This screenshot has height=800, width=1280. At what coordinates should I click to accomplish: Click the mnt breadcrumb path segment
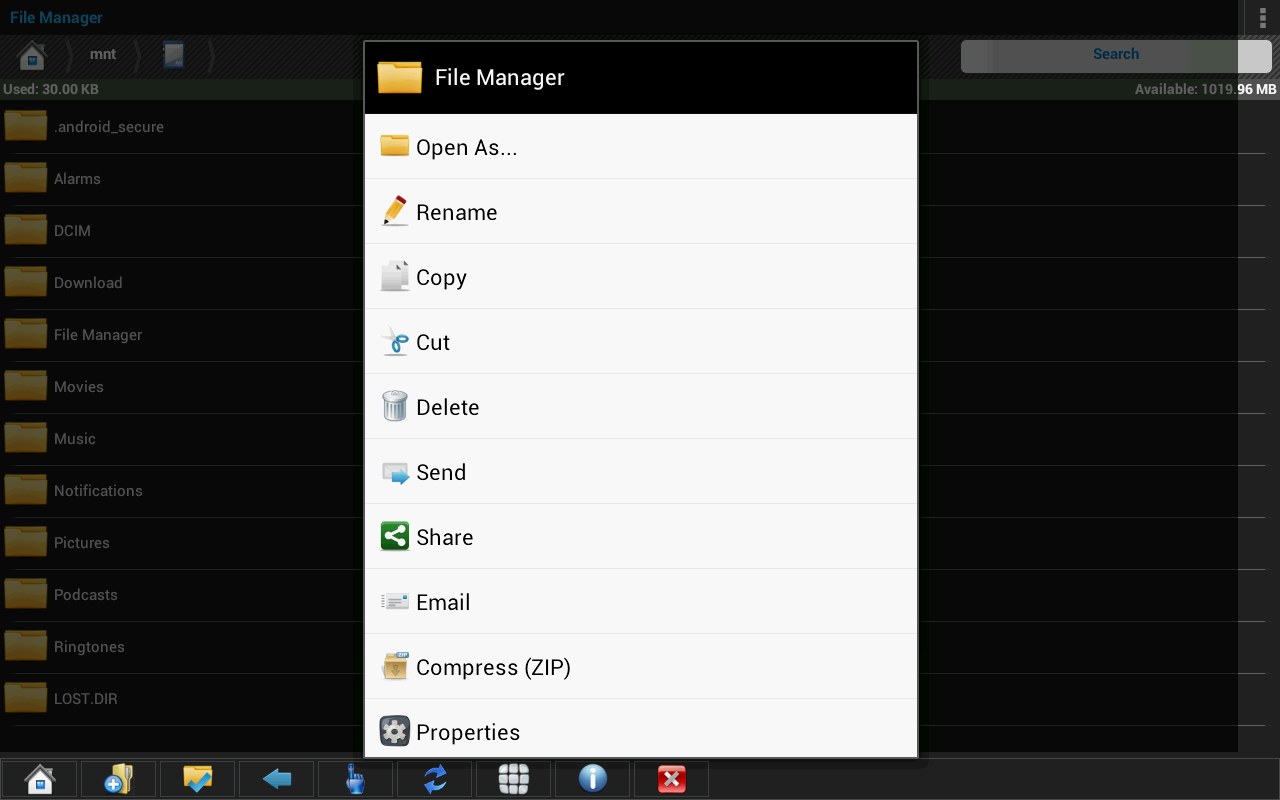coord(103,55)
